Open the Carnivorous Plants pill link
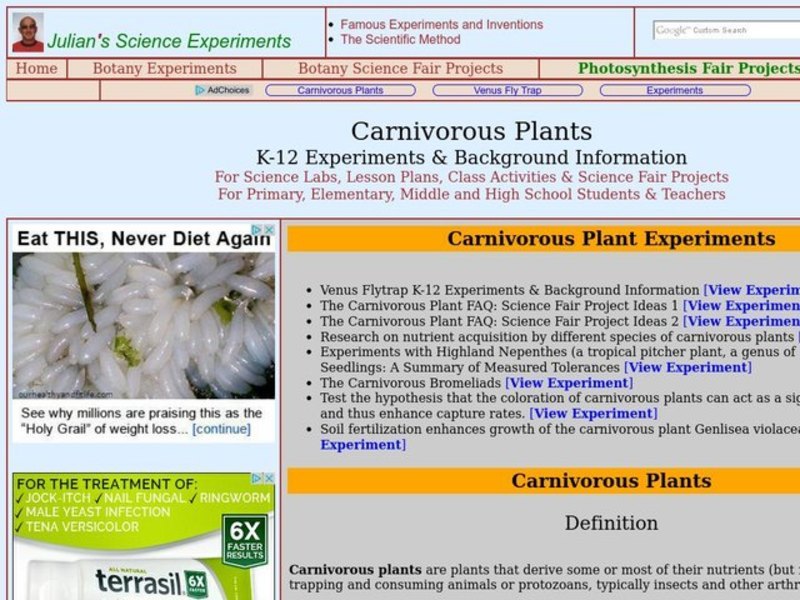 [x=342, y=89]
